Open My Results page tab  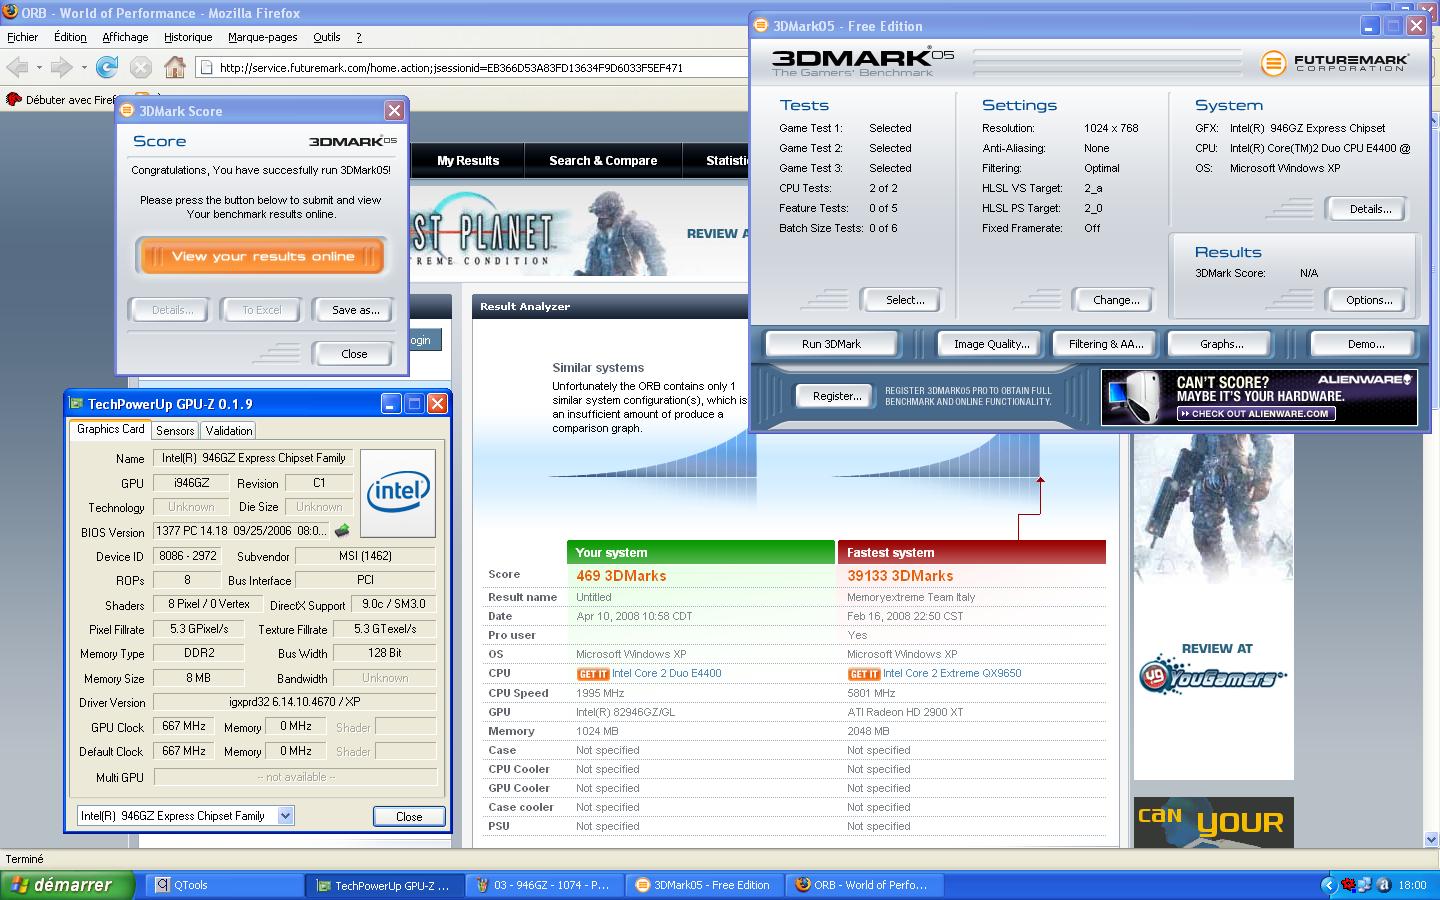467,160
